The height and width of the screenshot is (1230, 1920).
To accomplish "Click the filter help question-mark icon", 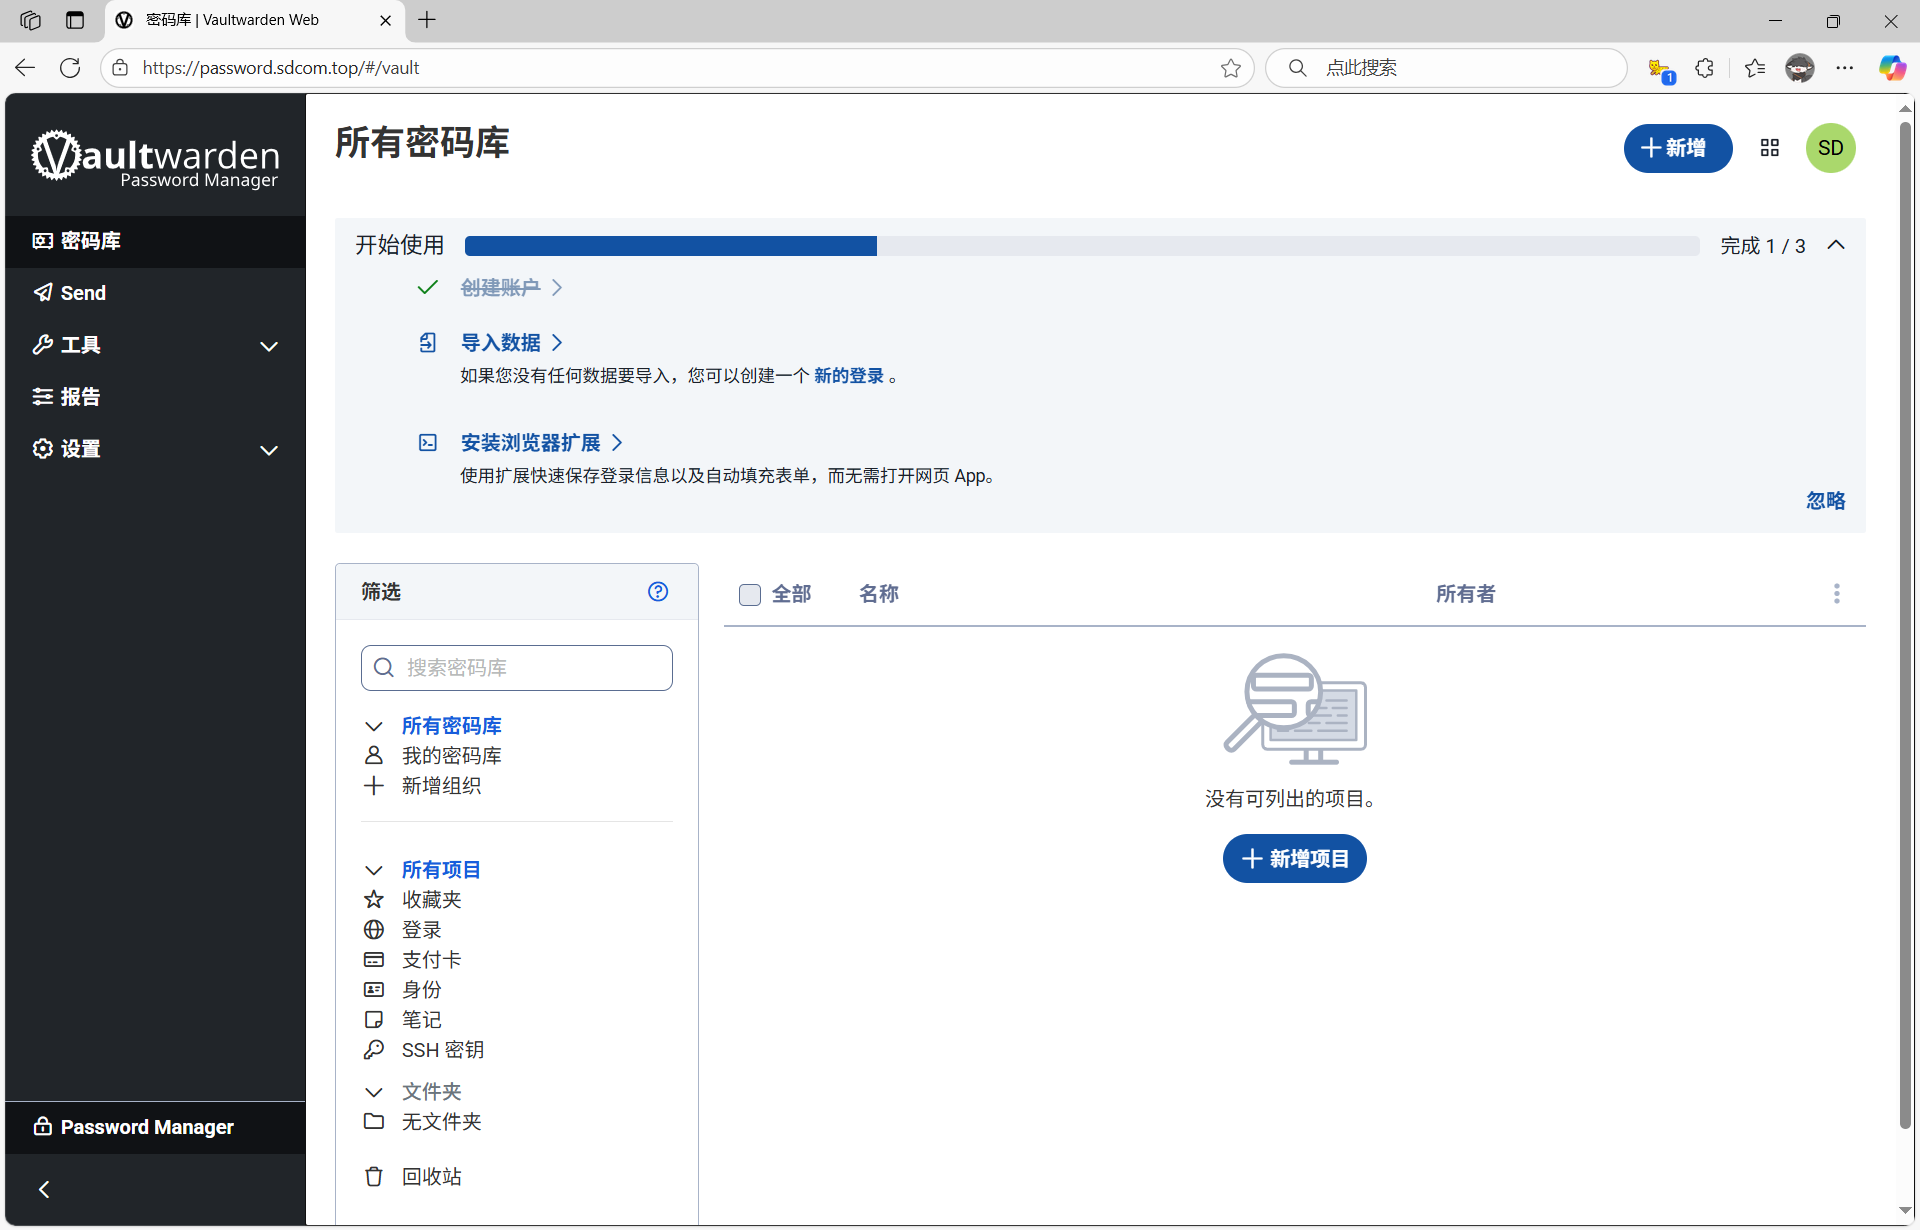I will (x=657, y=592).
